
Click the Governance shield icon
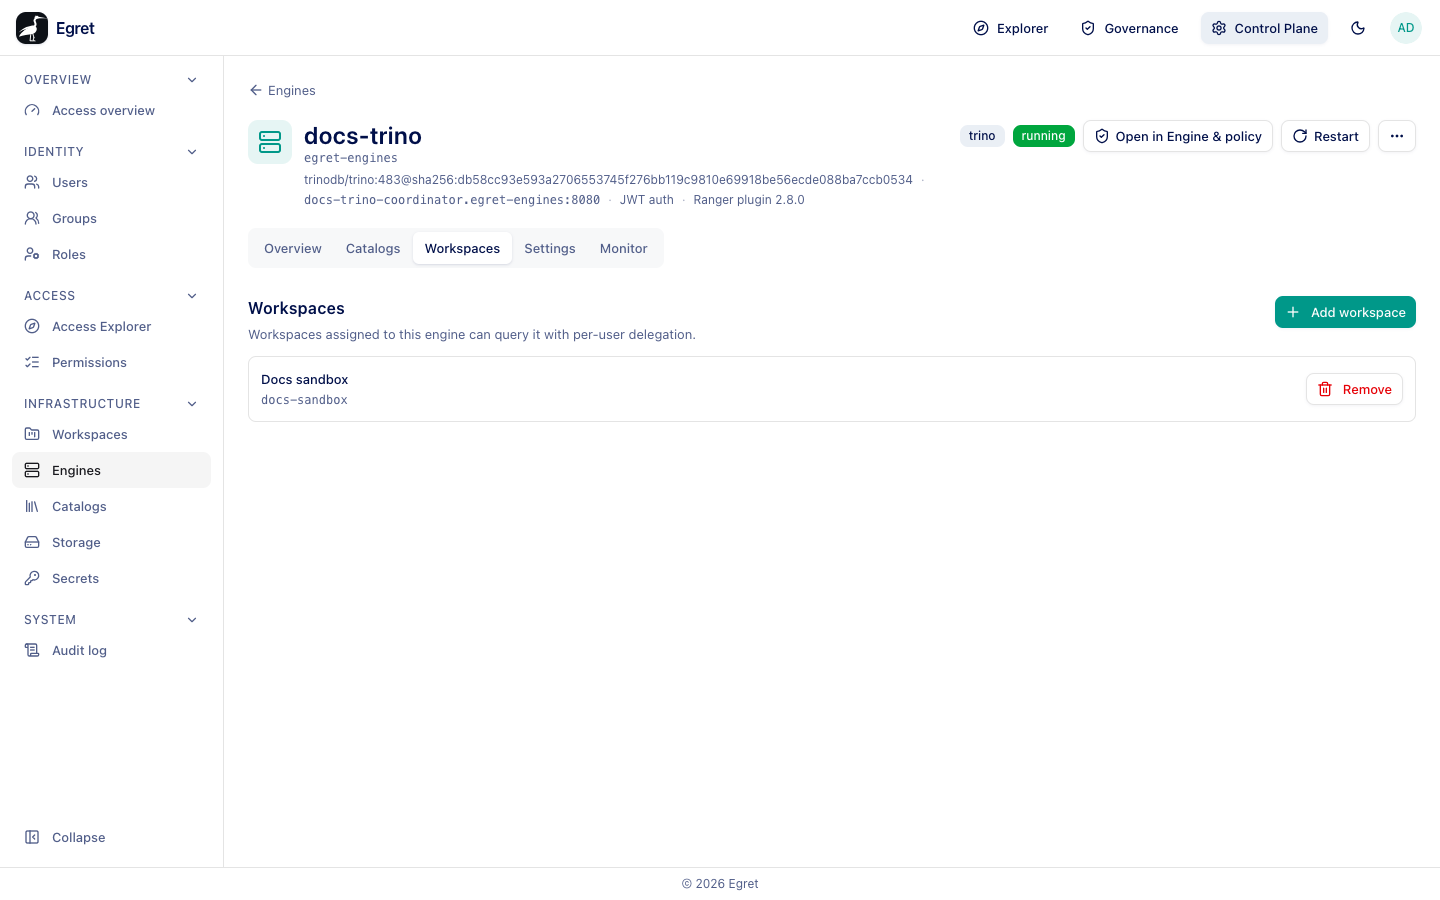tap(1088, 28)
